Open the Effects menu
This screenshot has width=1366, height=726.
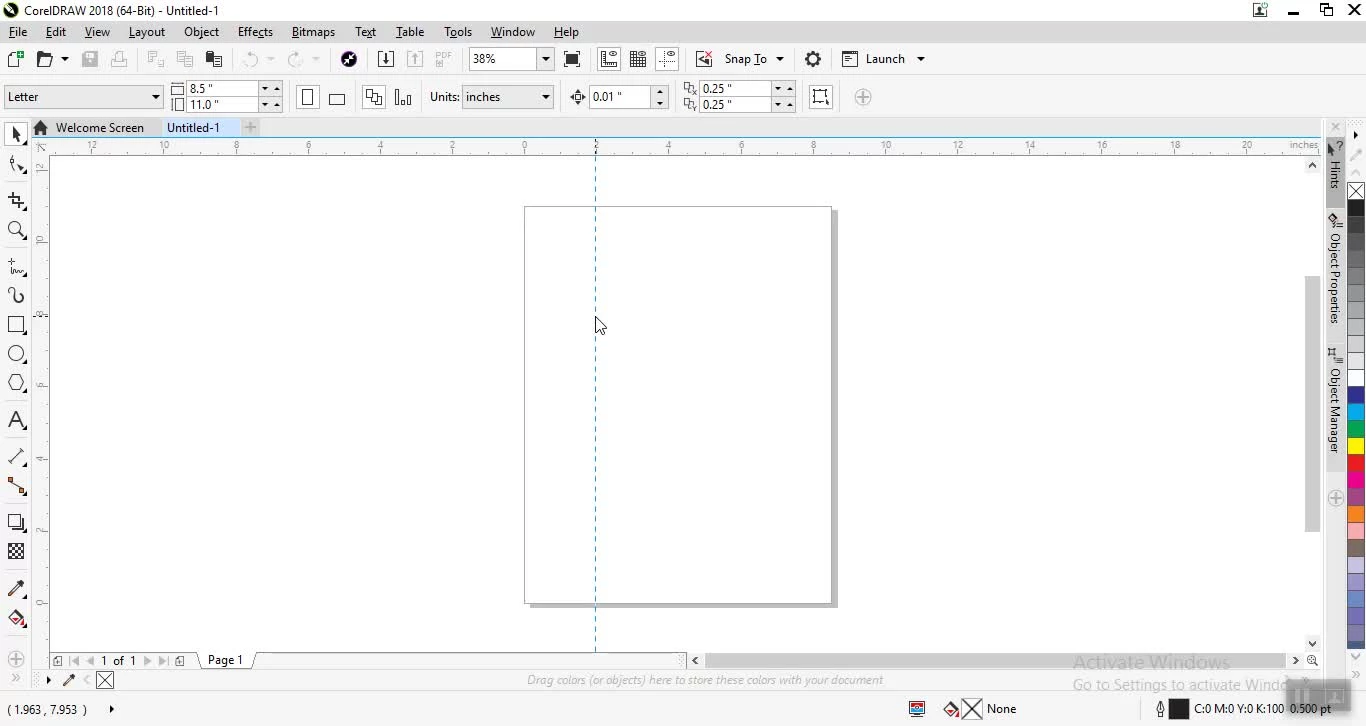click(x=255, y=32)
